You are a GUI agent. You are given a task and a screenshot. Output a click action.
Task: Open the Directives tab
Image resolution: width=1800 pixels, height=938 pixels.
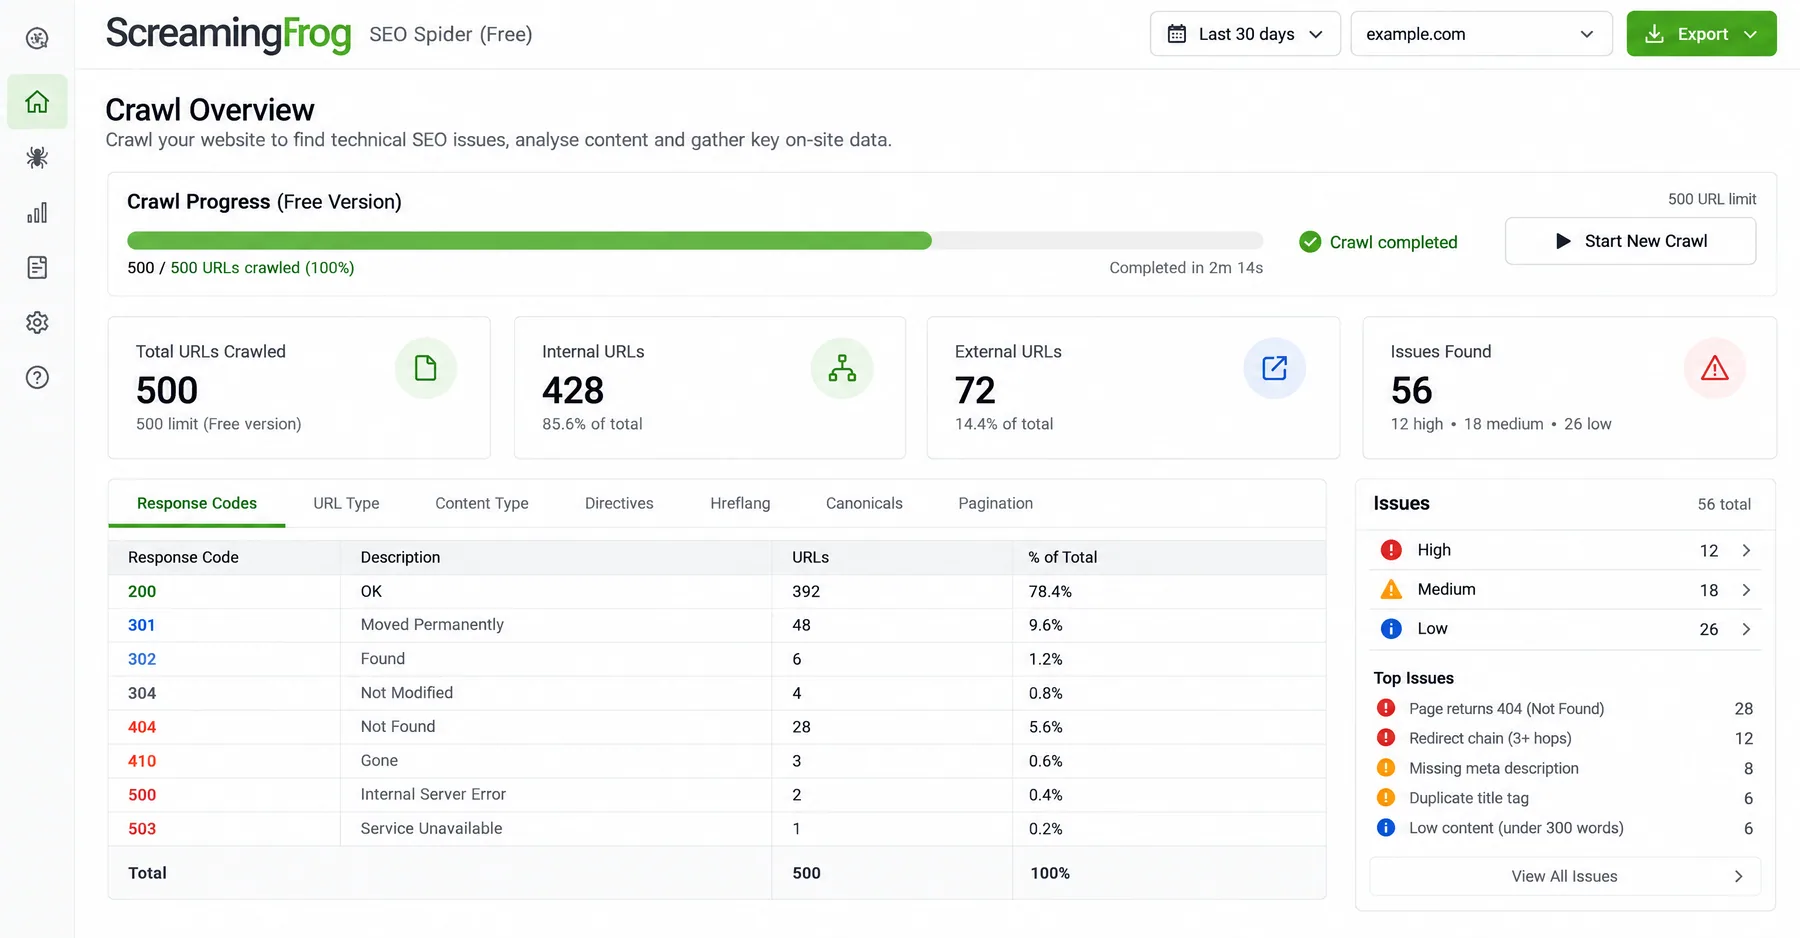click(x=619, y=503)
